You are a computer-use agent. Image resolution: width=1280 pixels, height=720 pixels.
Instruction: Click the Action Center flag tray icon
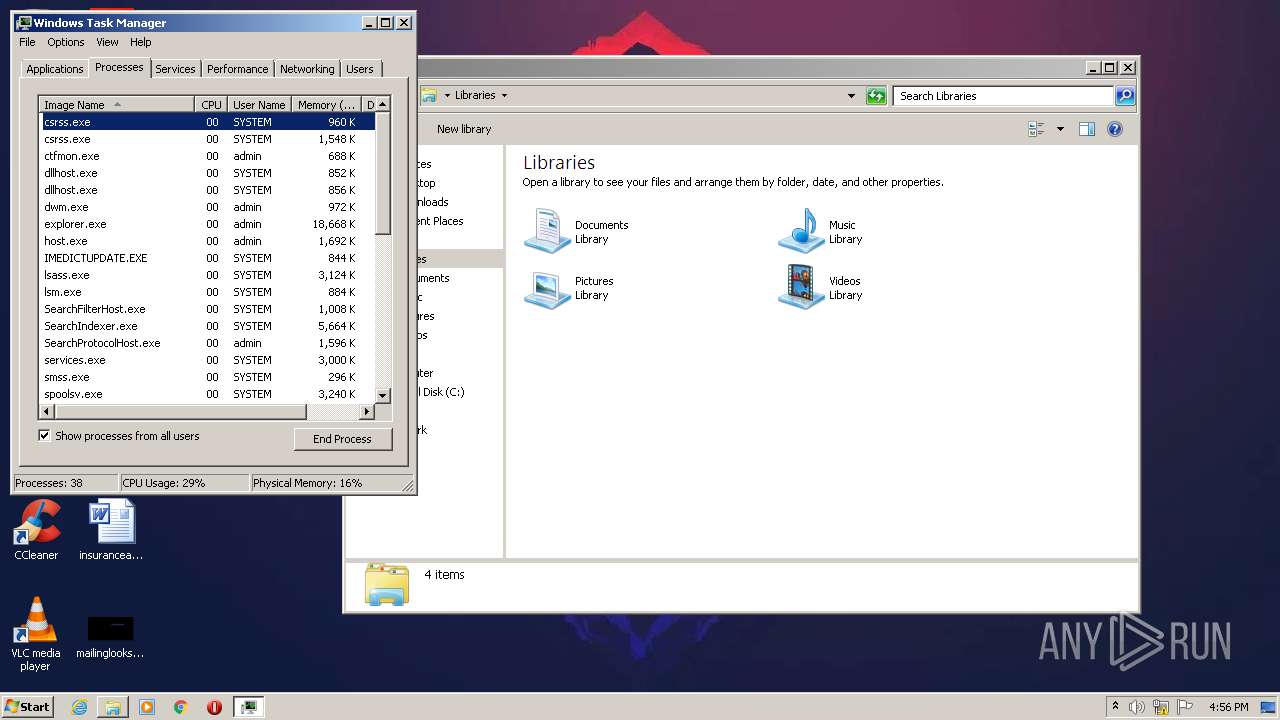tap(1185, 707)
